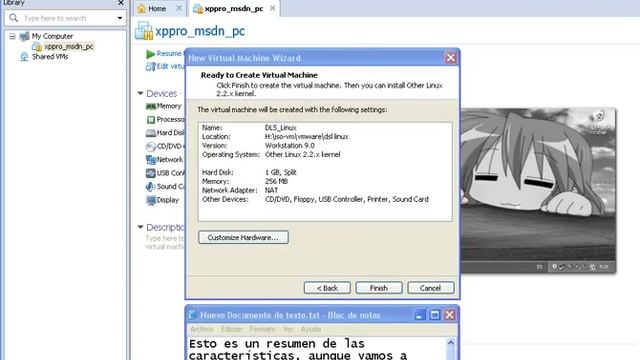The image size is (640, 360).
Task: Click the Network Adapter icon
Action: coord(151,160)
